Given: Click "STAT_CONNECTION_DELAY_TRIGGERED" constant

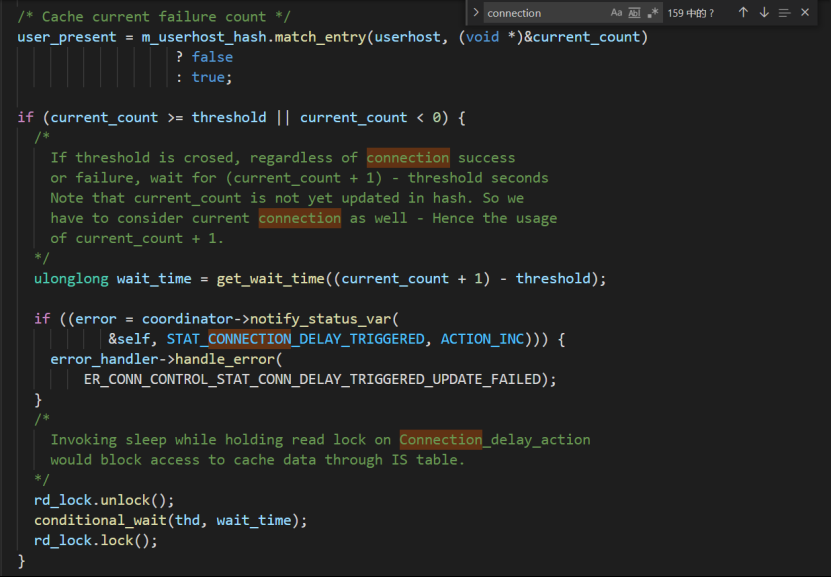Looking at the screenshot, I should [296, 339].
